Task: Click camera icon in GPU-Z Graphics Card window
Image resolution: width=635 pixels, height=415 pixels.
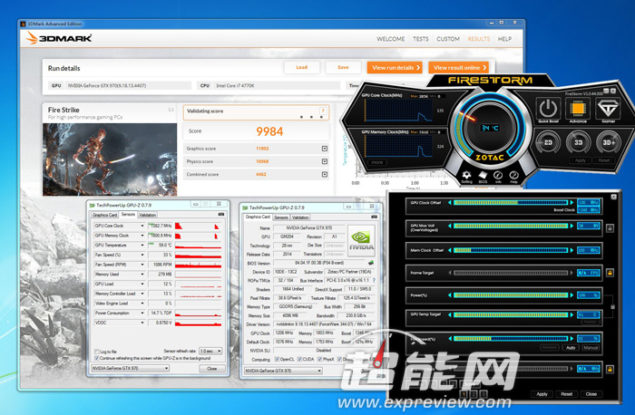Action: tap(374, 217)
